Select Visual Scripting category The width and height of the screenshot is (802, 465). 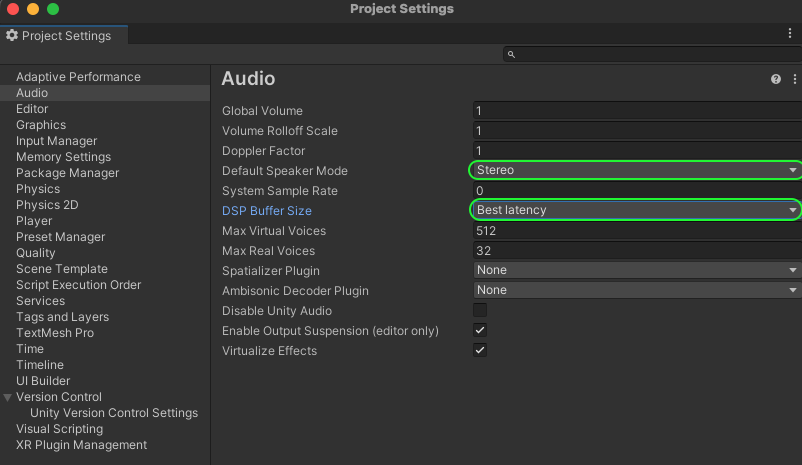tap(59, 429)
